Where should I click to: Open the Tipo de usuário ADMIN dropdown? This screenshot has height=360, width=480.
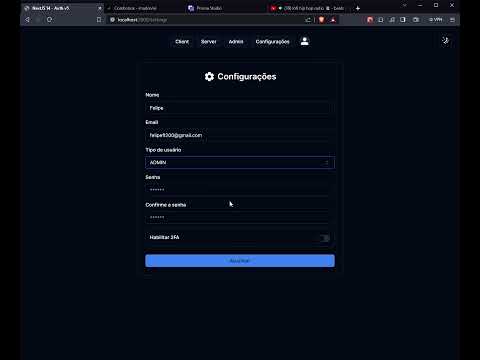tap(240, 163)
